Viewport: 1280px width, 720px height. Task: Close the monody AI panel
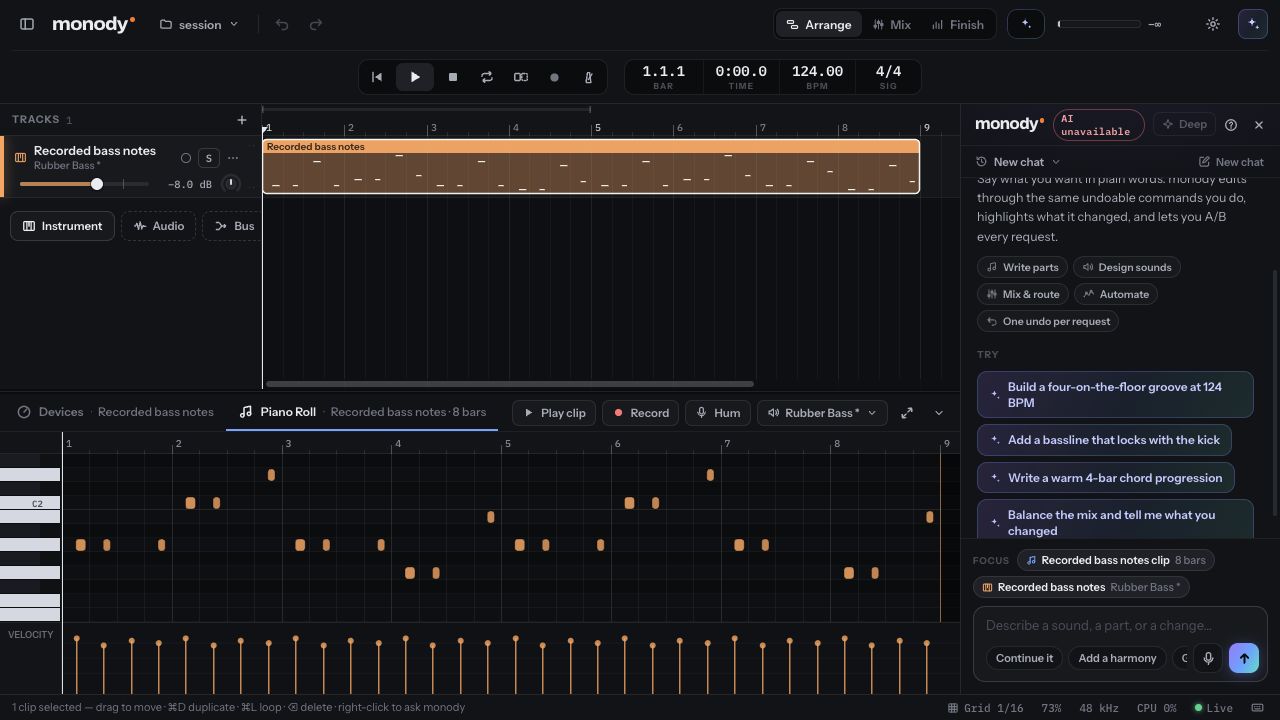1259,125
